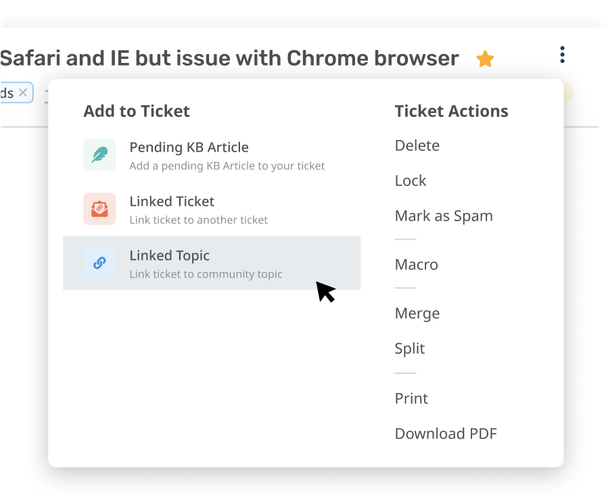Select Delete from Ticket Actions
This screenshot has width=608, height=502.
tap(417, 145)
